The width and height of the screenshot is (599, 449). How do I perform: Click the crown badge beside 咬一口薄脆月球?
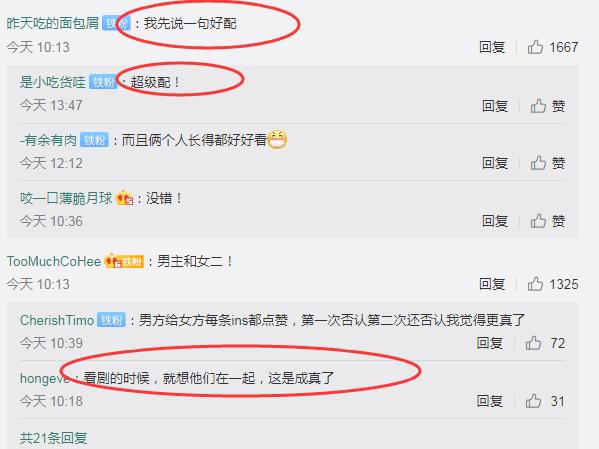click(x=125, y=198)
